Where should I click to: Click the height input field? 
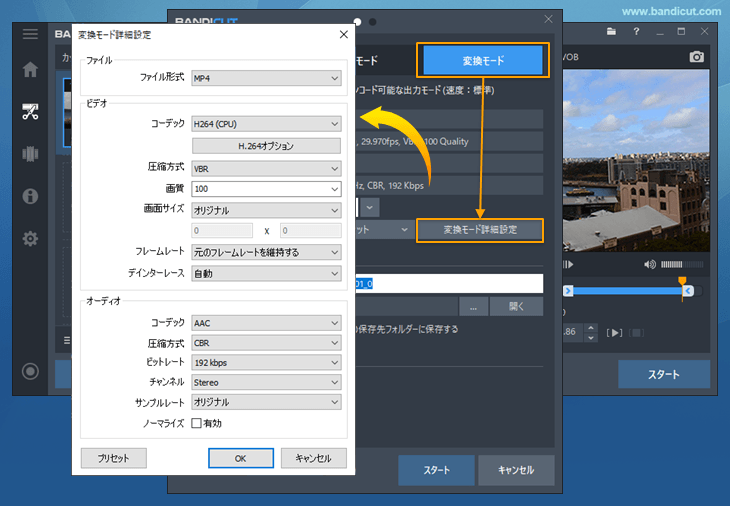pos(311,230)
